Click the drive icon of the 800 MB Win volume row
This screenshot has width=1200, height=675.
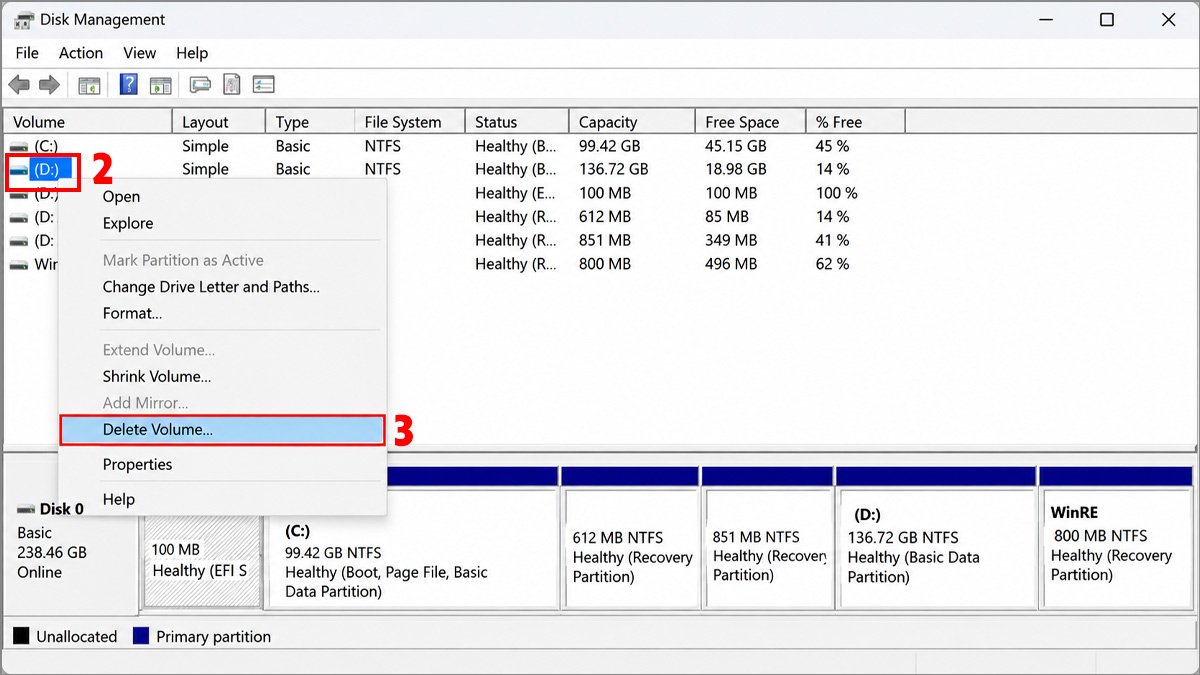pos(19,265)
